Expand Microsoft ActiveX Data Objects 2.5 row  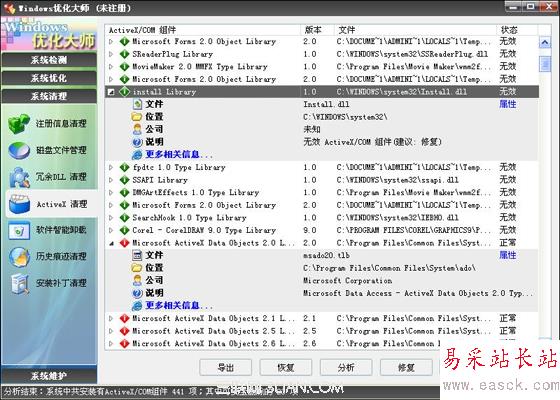click(x=111, y=331)
